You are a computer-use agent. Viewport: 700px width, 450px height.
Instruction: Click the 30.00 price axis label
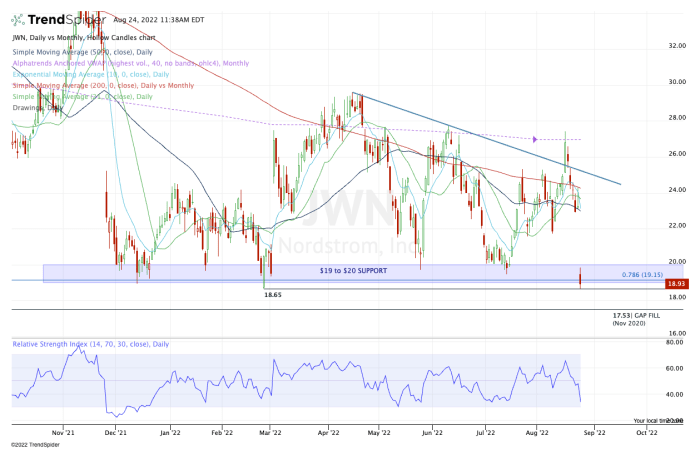pyautogui.click(x=677, y=82)
